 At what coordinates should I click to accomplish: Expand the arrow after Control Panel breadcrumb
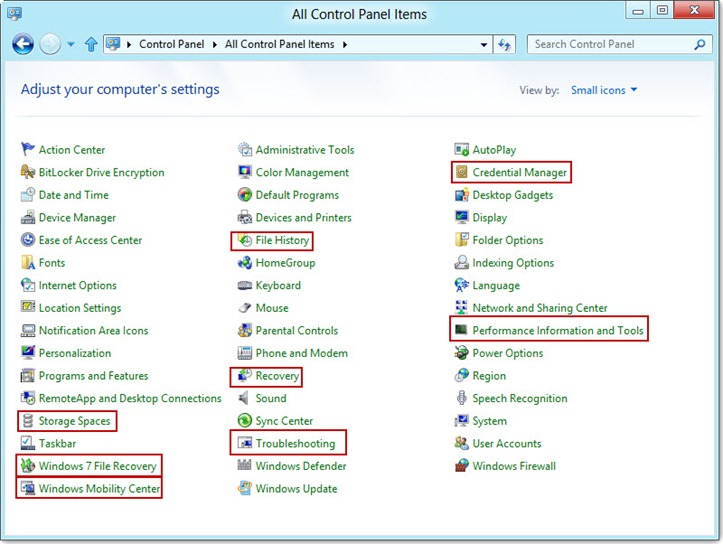point(215,44)
